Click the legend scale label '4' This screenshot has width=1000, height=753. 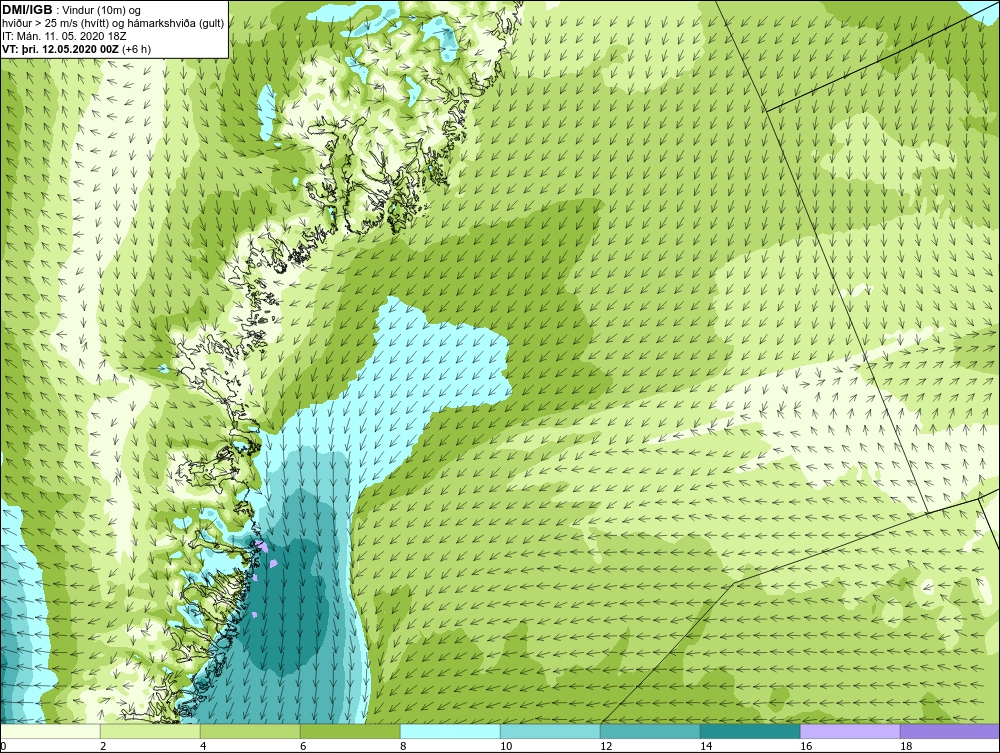203,746
